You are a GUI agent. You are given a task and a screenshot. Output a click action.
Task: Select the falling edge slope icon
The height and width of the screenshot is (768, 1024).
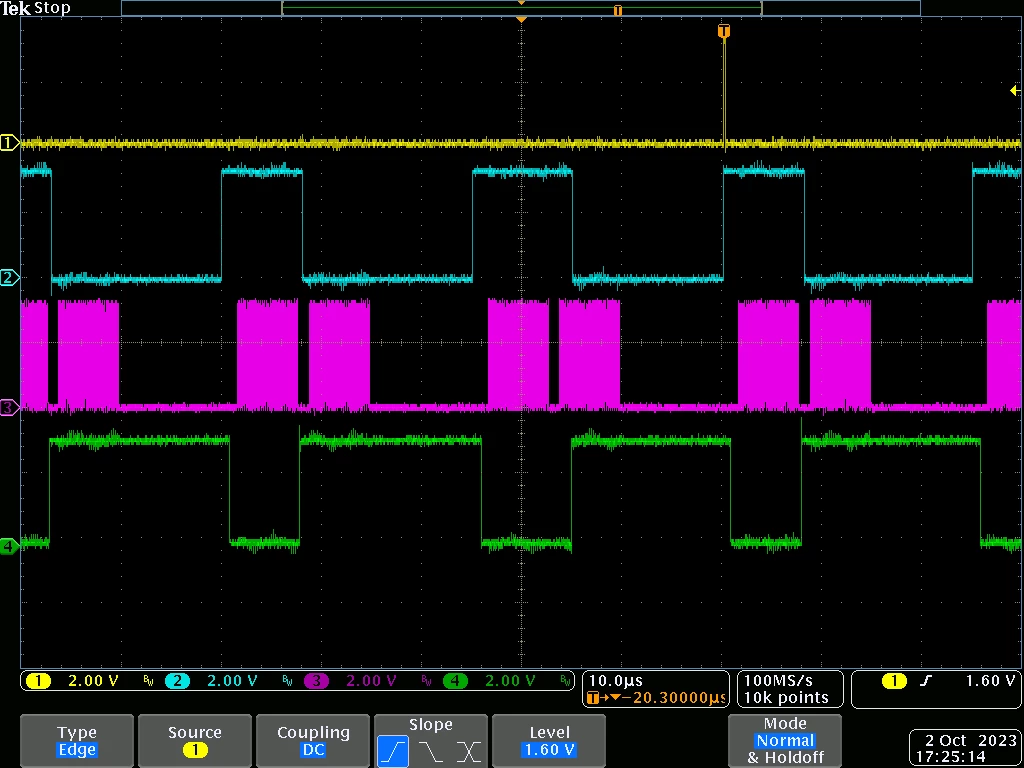click(431, 751)
